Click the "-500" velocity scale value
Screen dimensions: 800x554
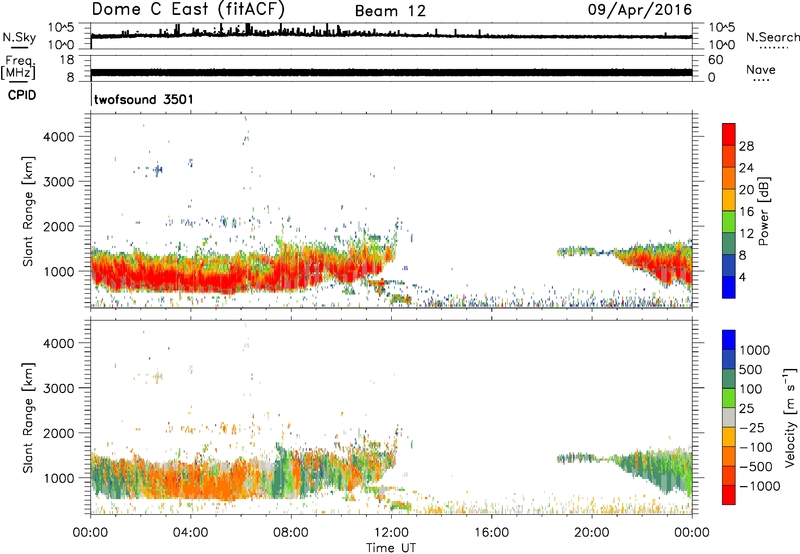point(756,467)
